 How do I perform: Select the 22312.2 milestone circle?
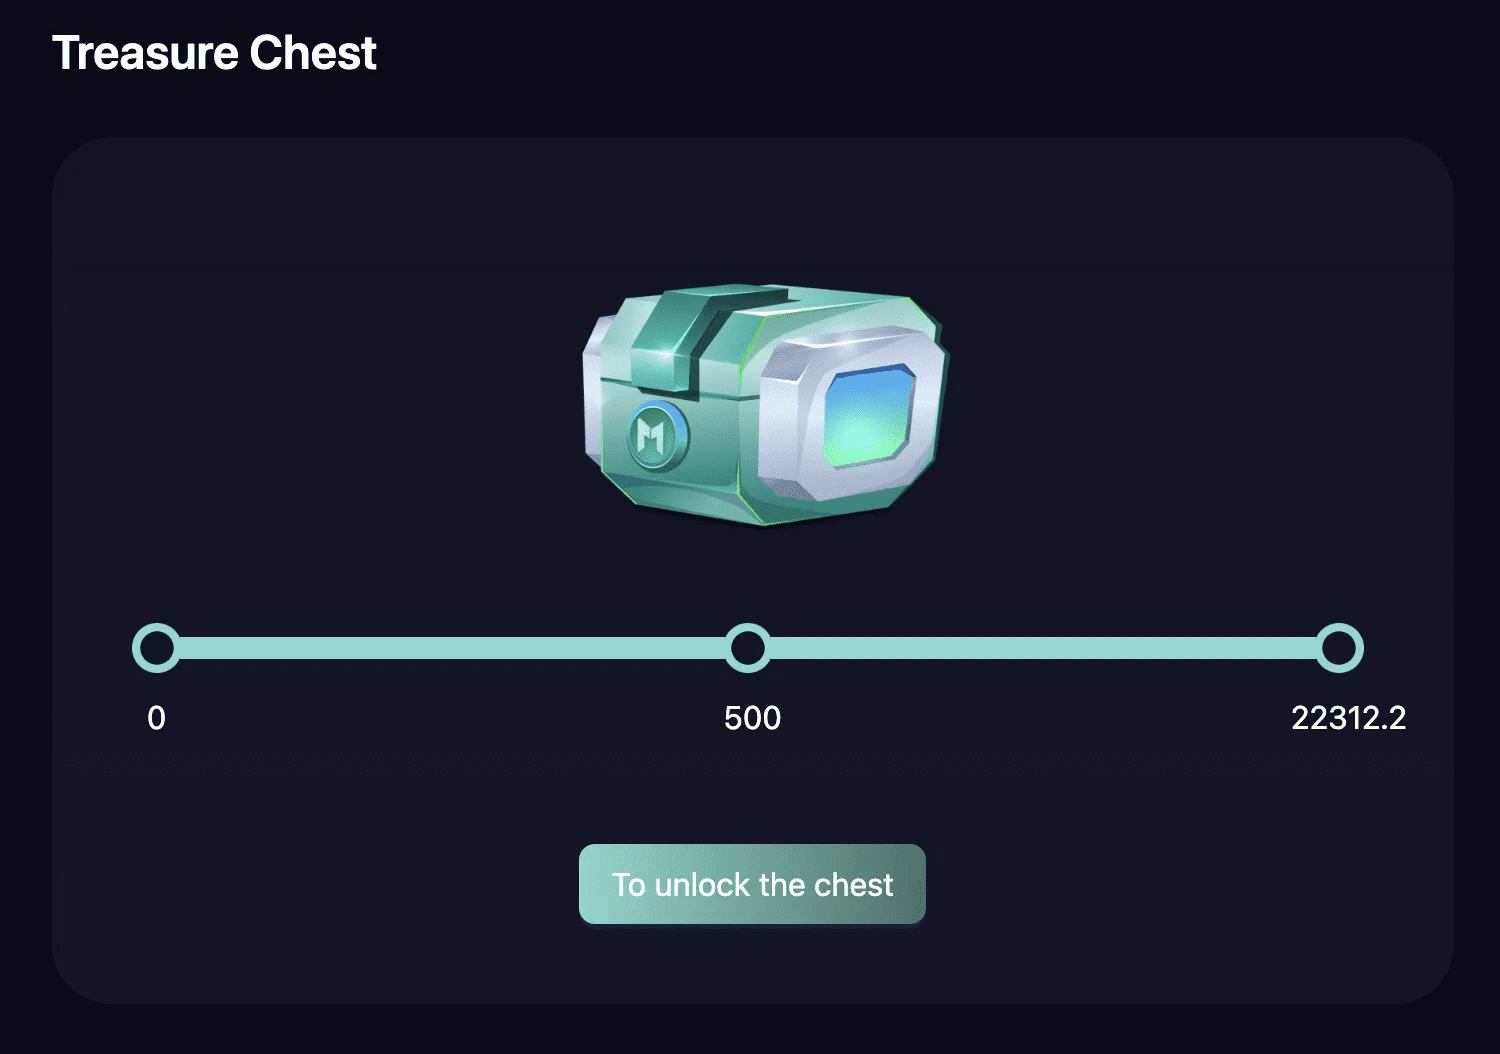(1339, 648)
